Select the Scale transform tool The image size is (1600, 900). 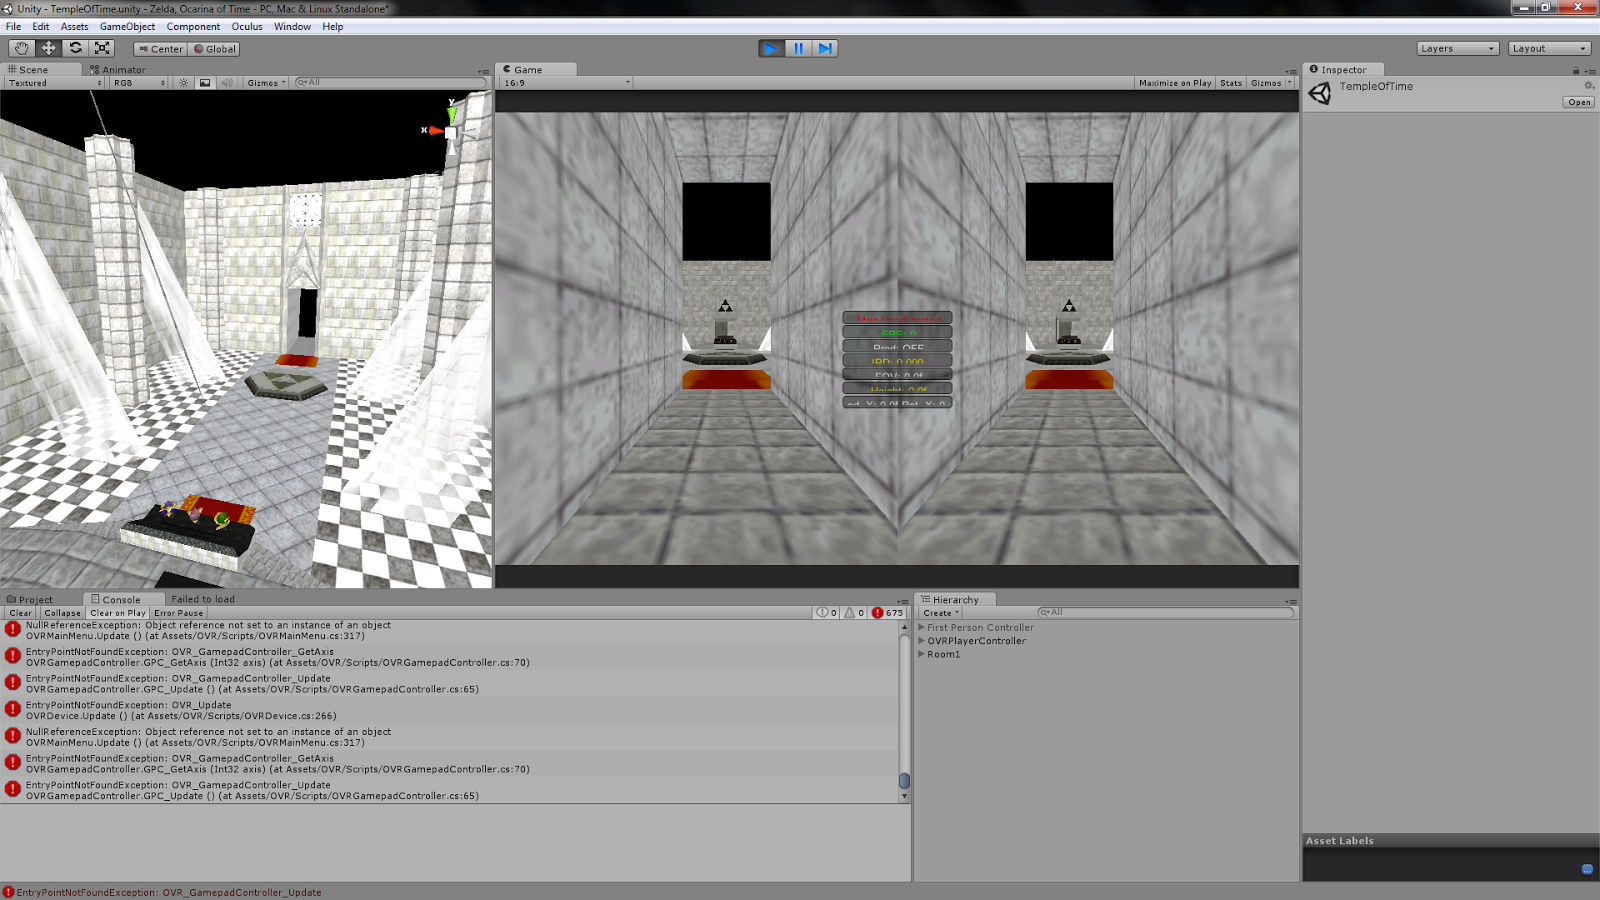102,48
